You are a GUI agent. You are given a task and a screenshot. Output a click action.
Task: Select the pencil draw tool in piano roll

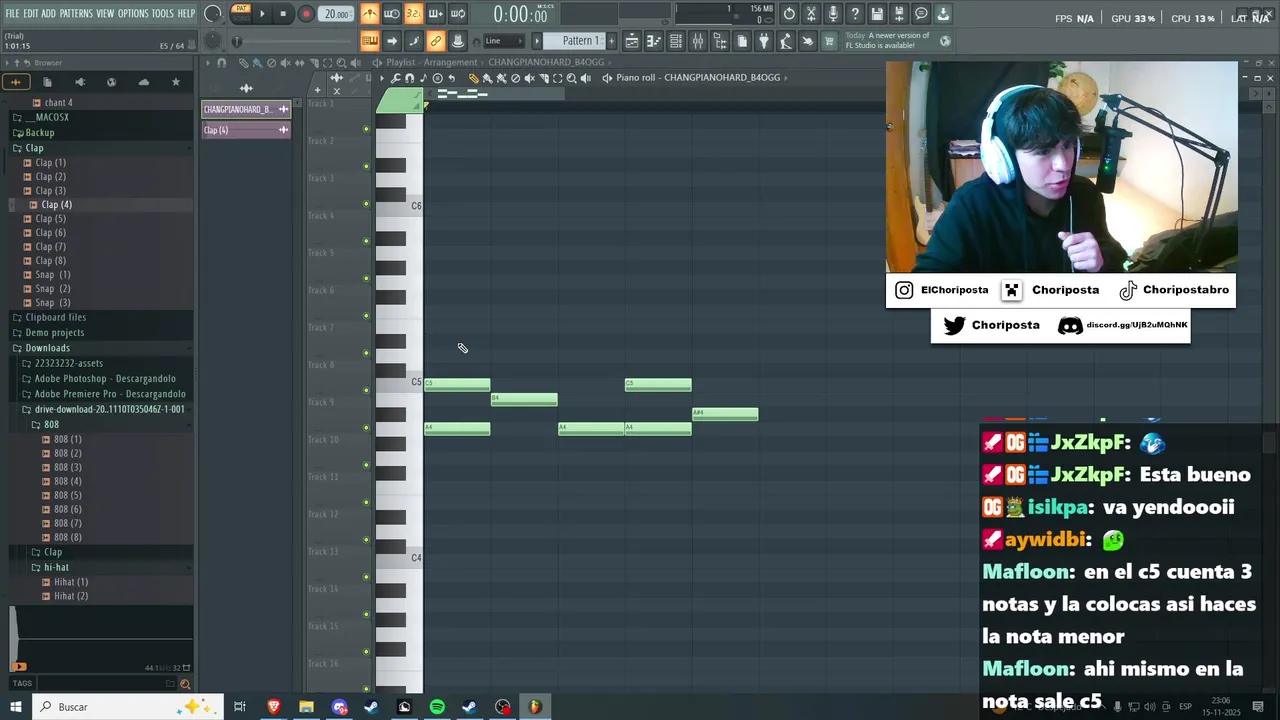pos(474,78)
